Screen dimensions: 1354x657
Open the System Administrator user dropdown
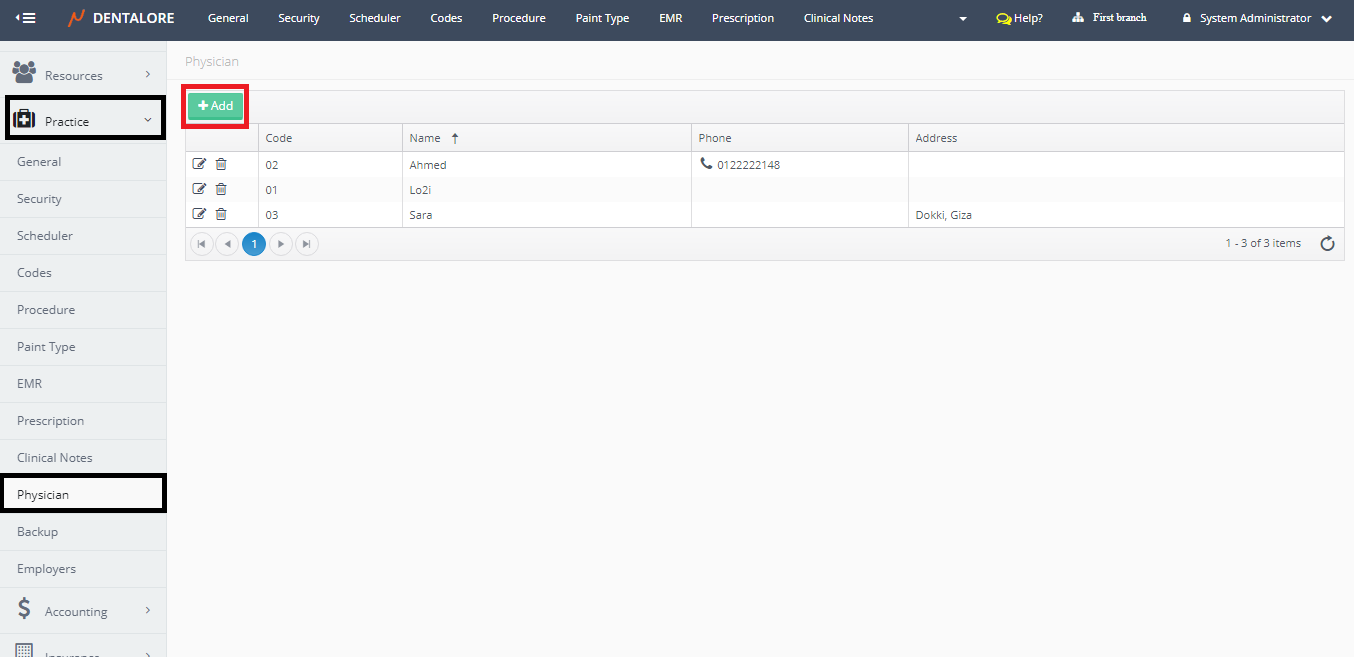point(1257,18)
